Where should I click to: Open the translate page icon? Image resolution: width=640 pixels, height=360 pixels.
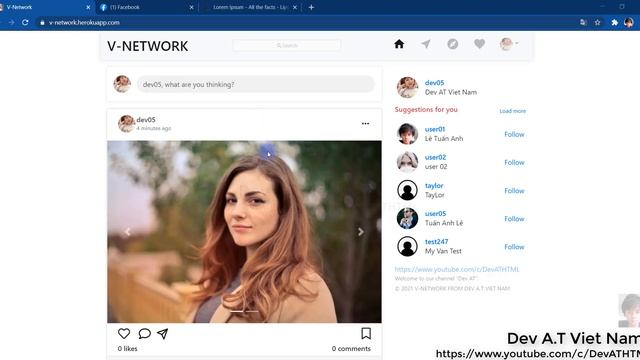click(583, 22)
